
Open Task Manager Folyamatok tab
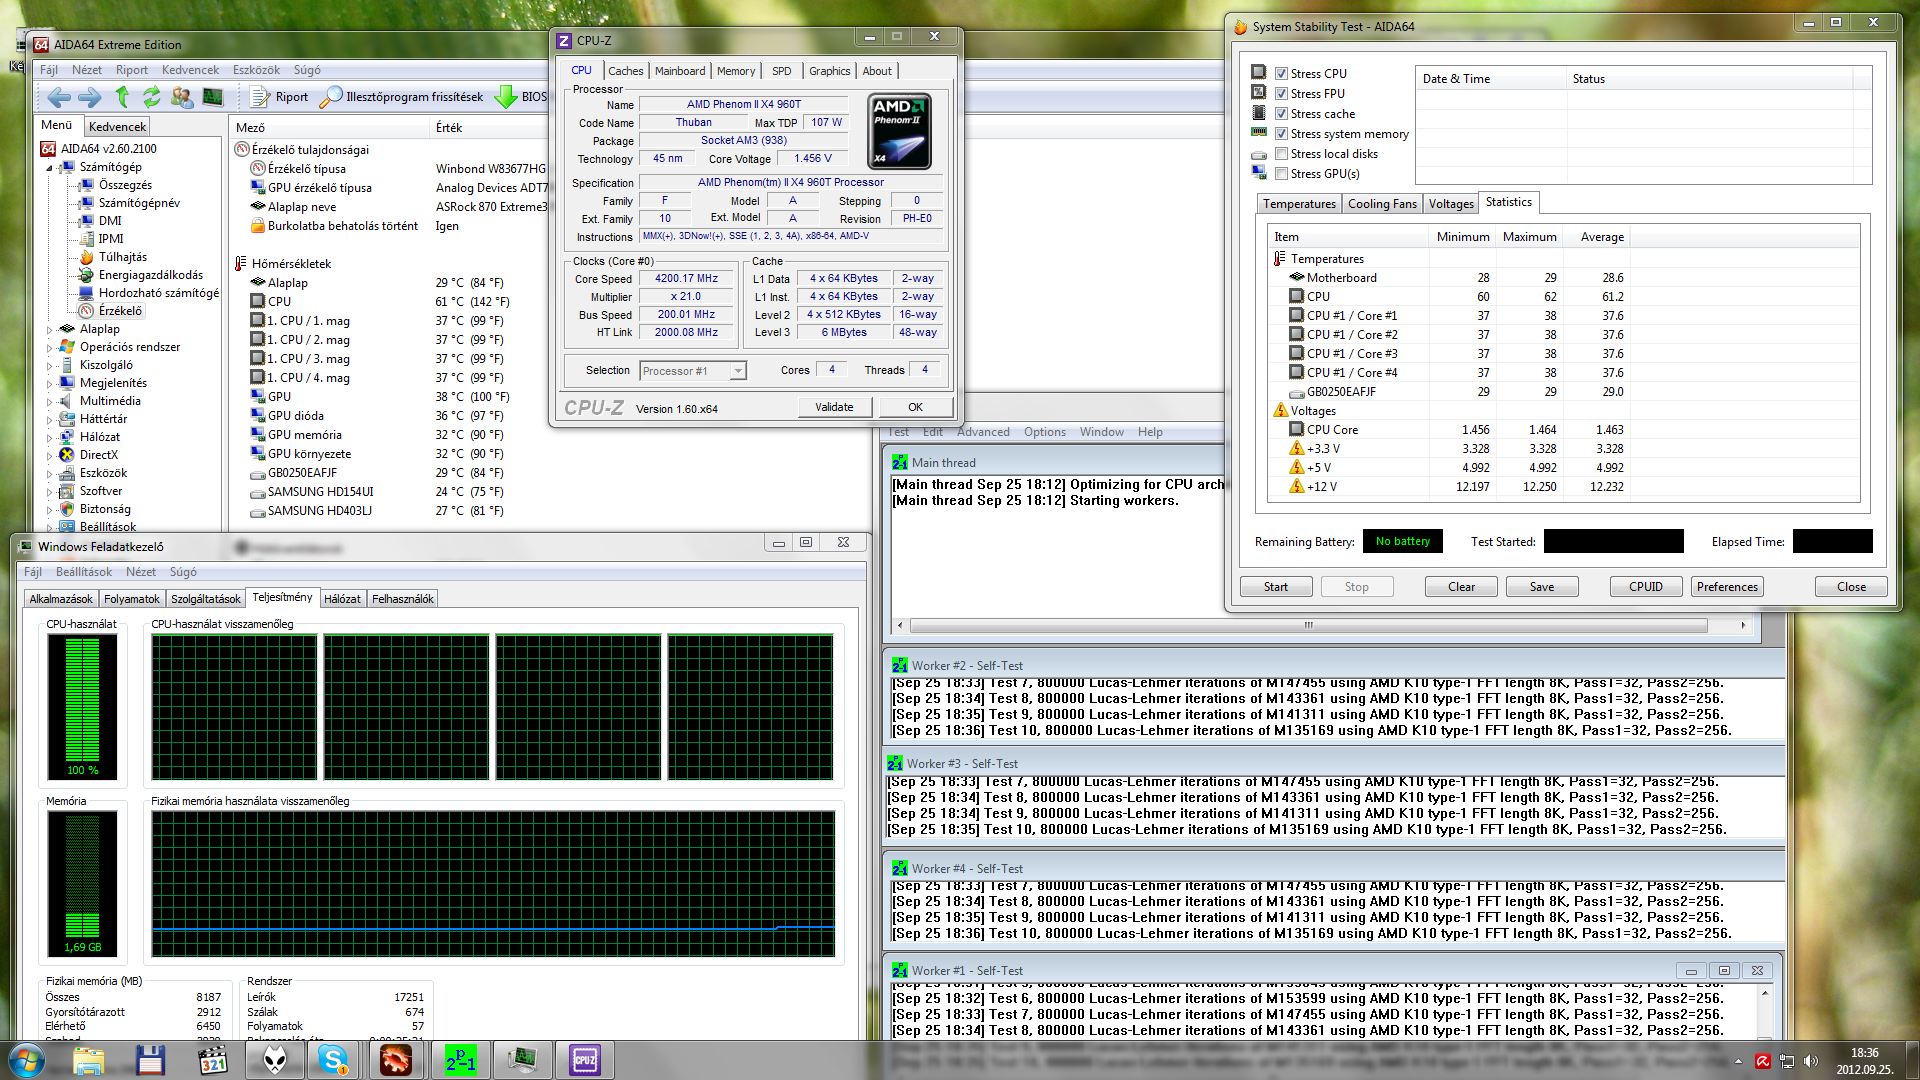coord(131,599)
